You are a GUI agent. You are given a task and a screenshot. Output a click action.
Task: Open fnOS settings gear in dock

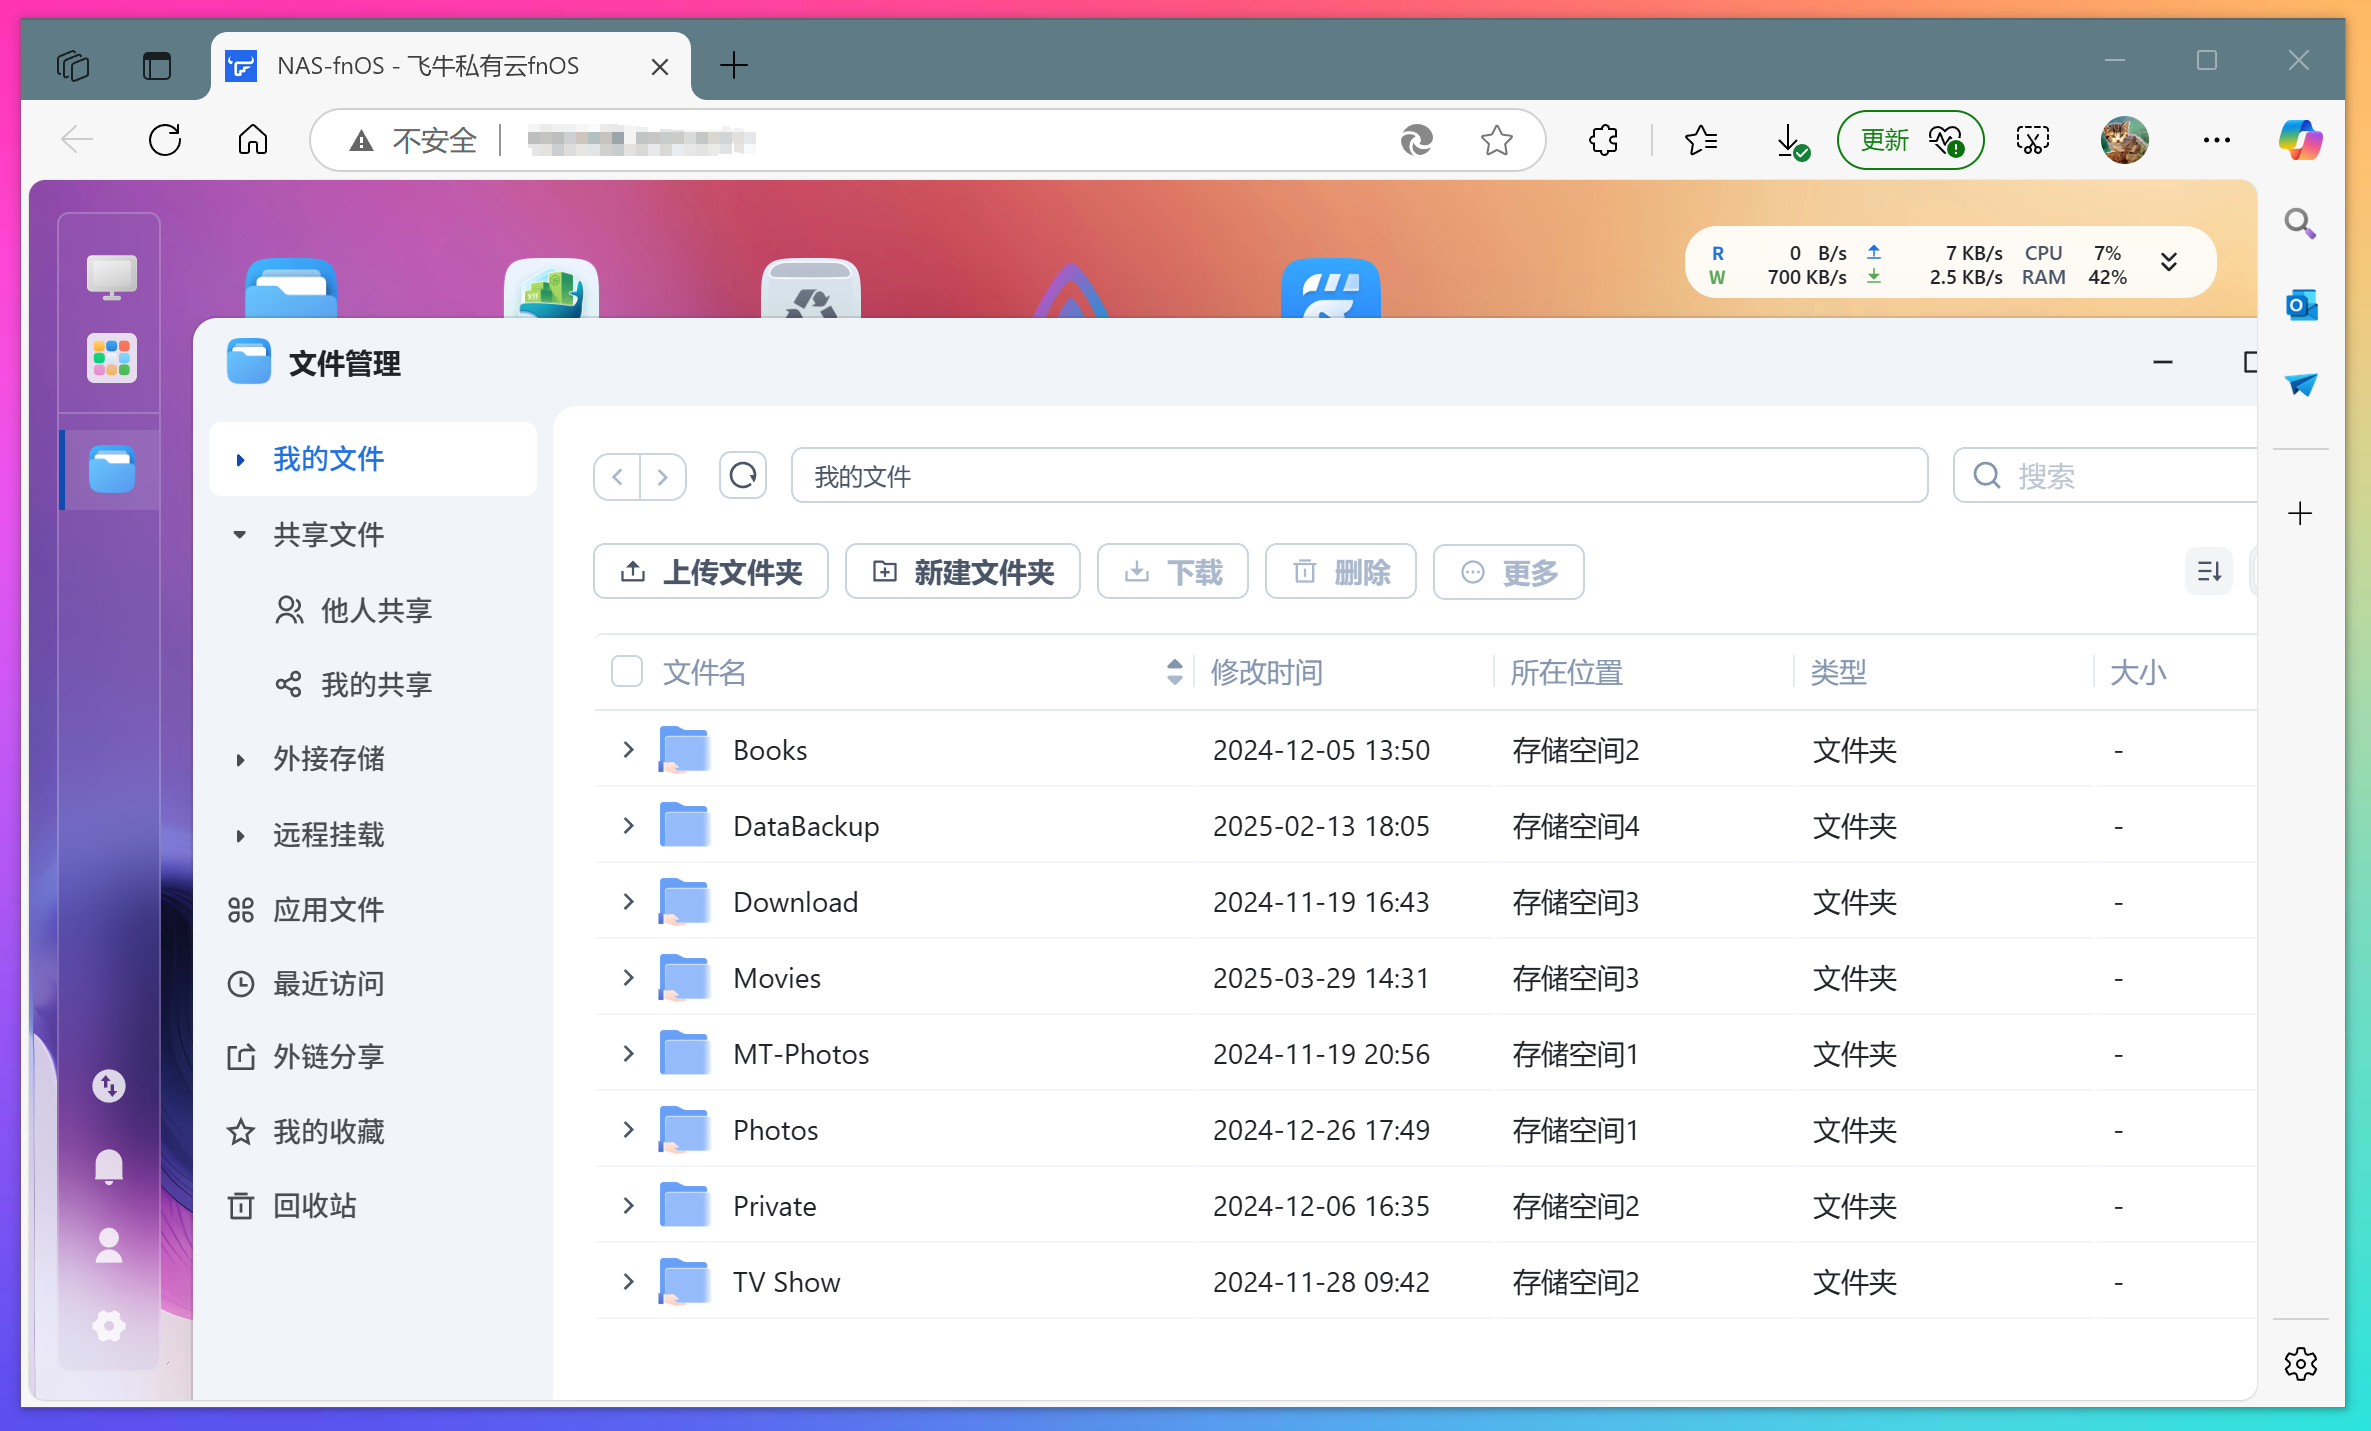tap(109, 1327)
